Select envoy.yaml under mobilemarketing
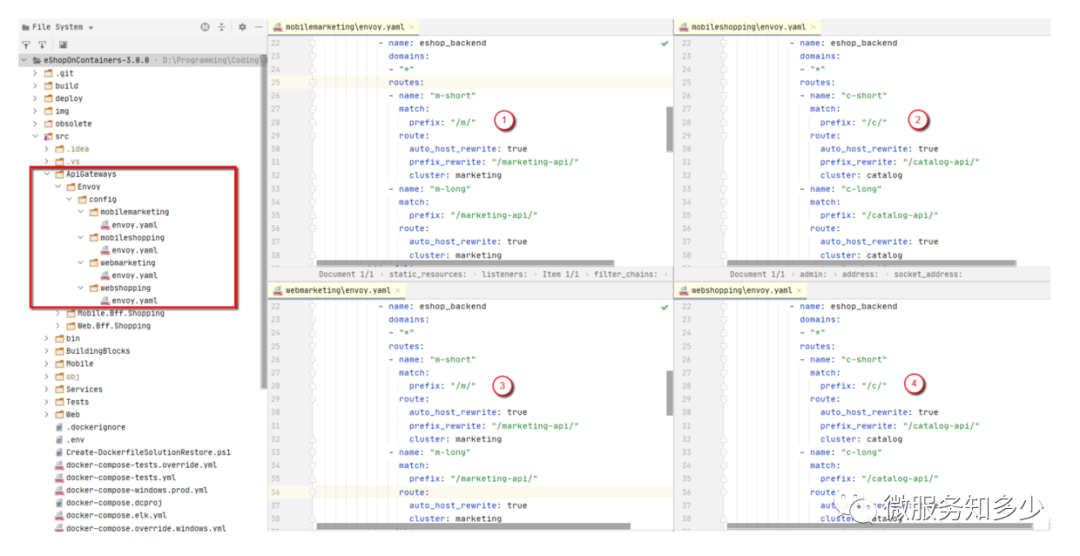 pos(134,225)
